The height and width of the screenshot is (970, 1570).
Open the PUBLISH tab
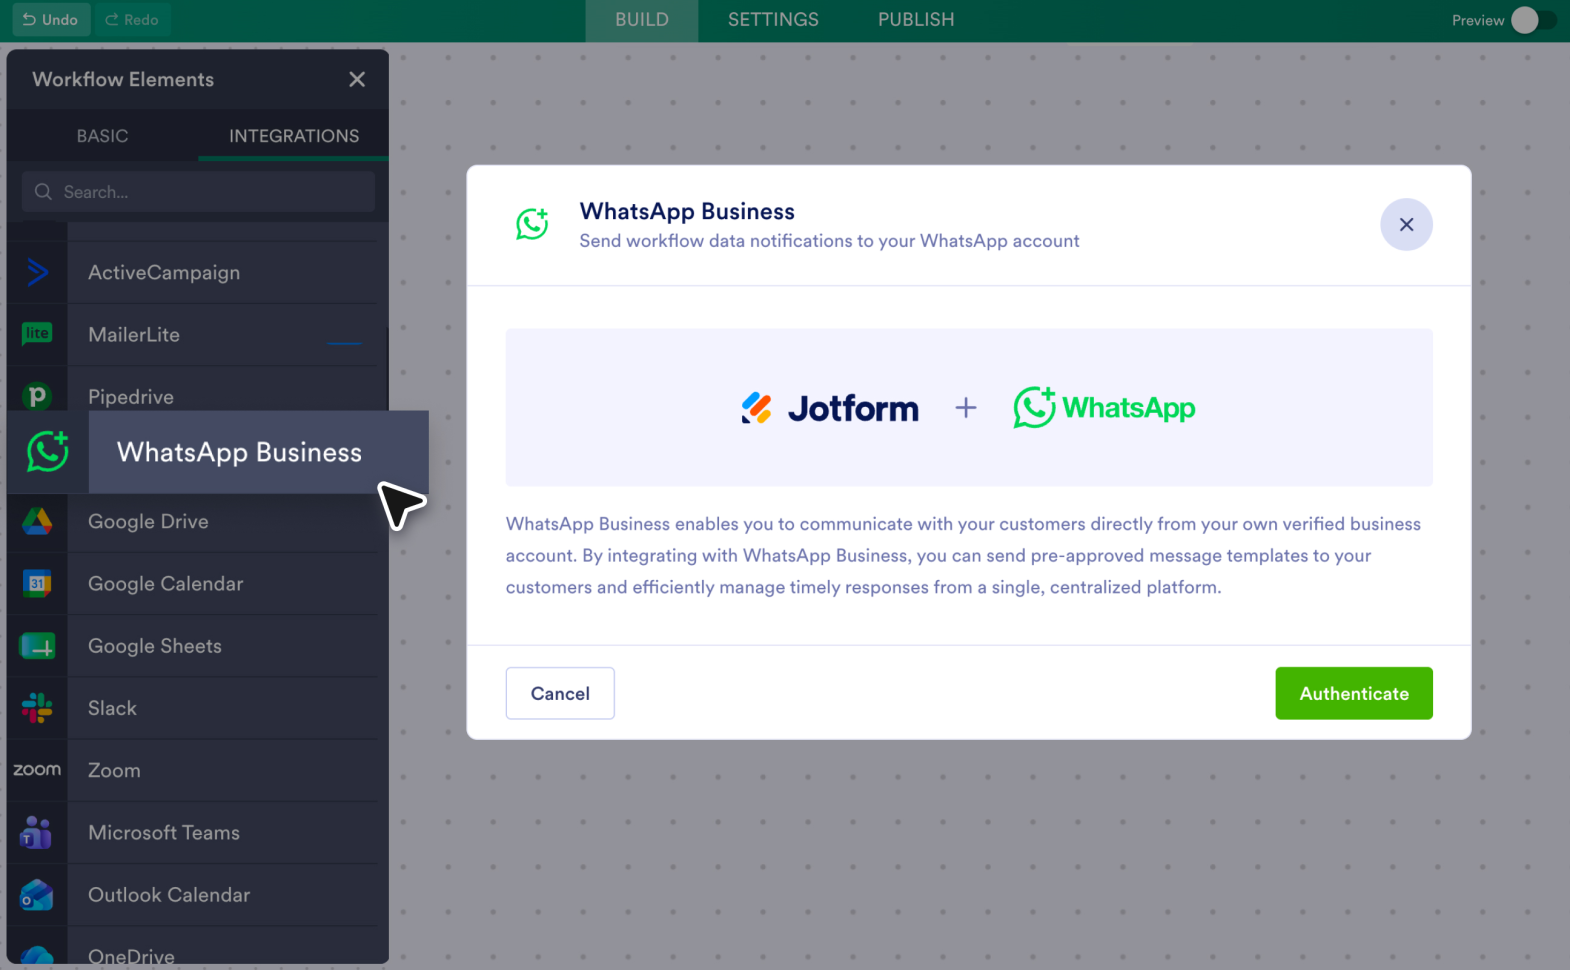[x=916, y=20]
